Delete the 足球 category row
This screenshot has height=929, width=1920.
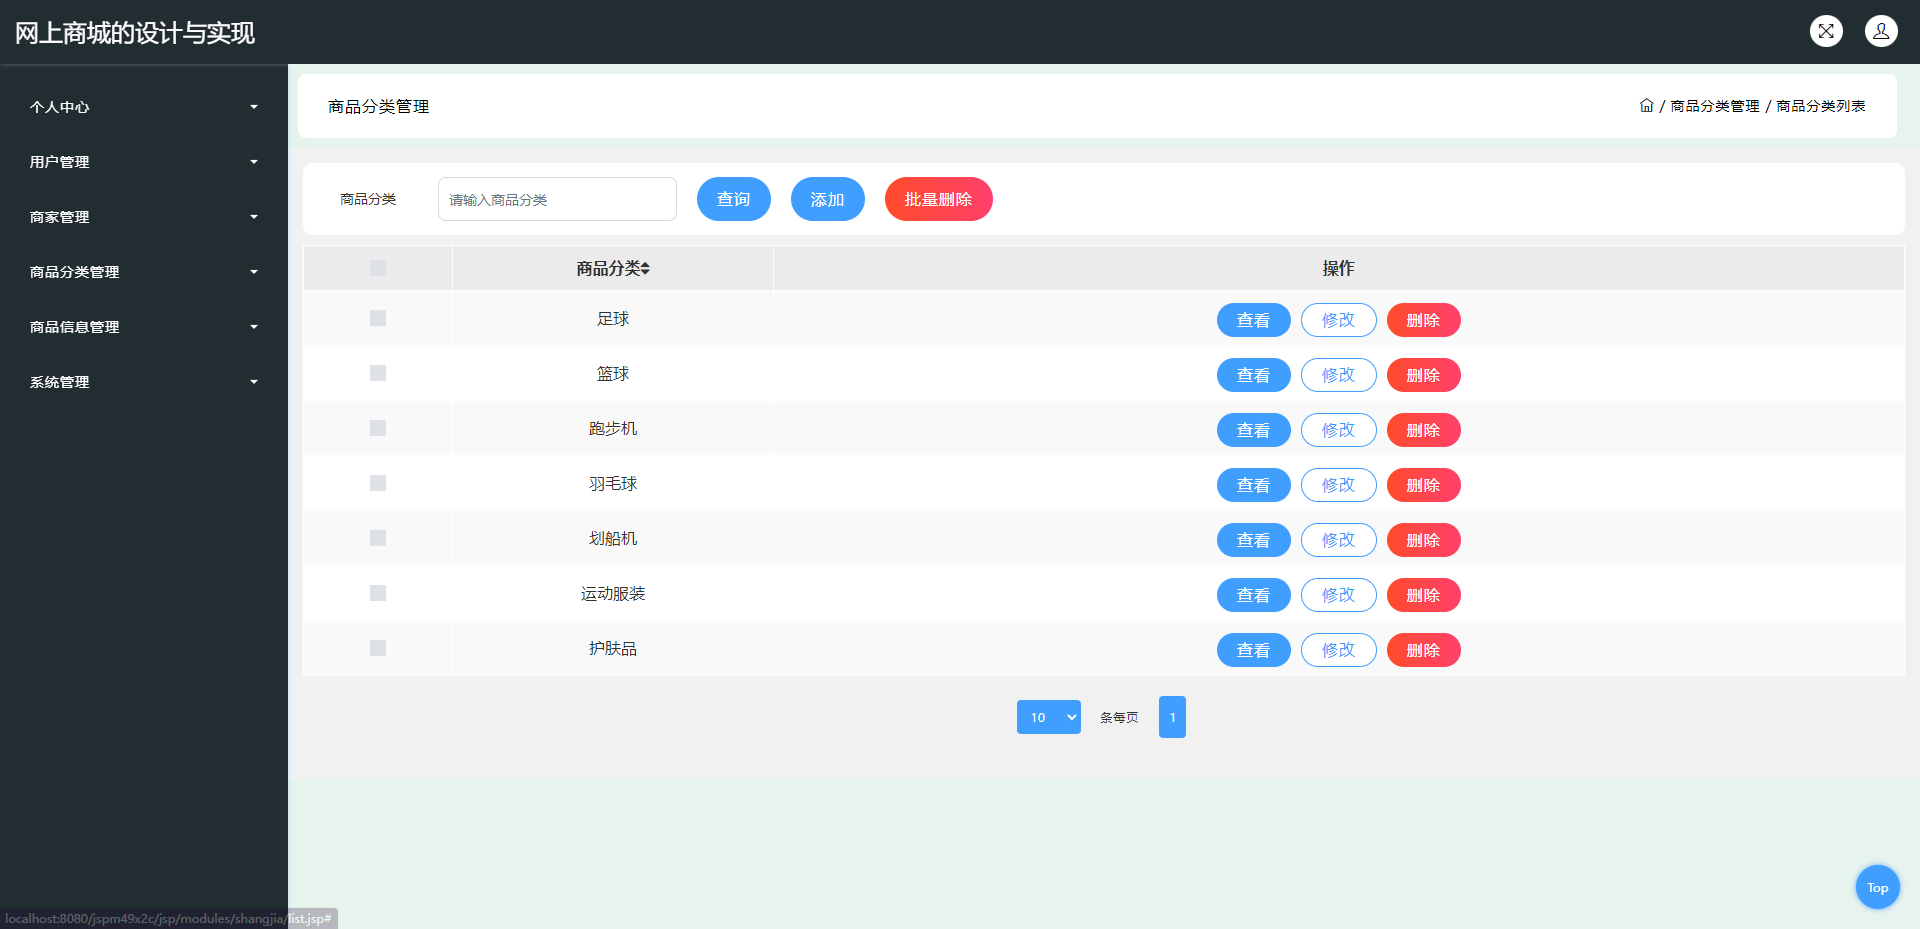click(x=1424, y=320)
